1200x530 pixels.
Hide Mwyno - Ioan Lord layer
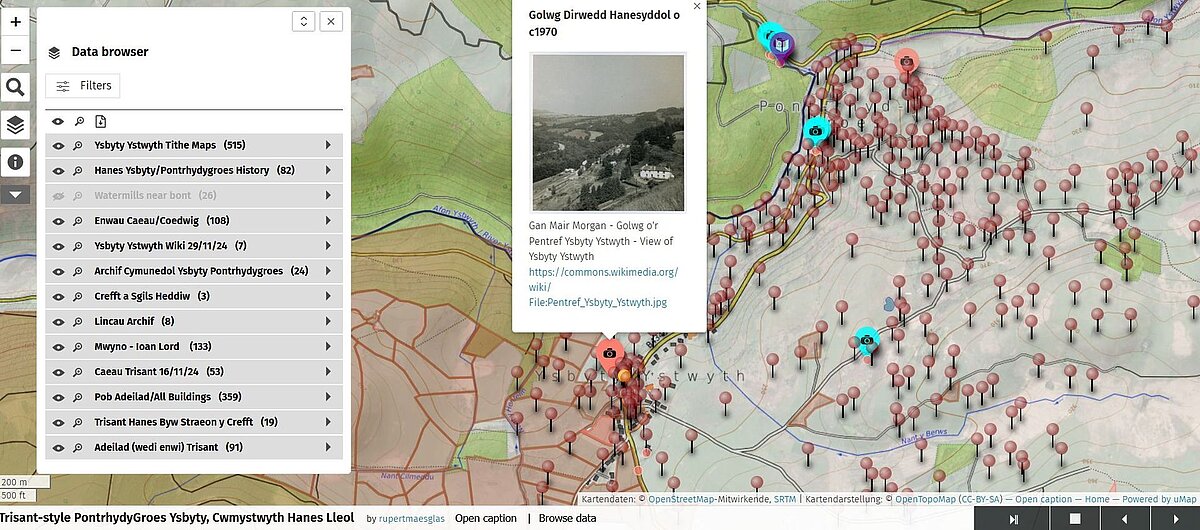58,346
